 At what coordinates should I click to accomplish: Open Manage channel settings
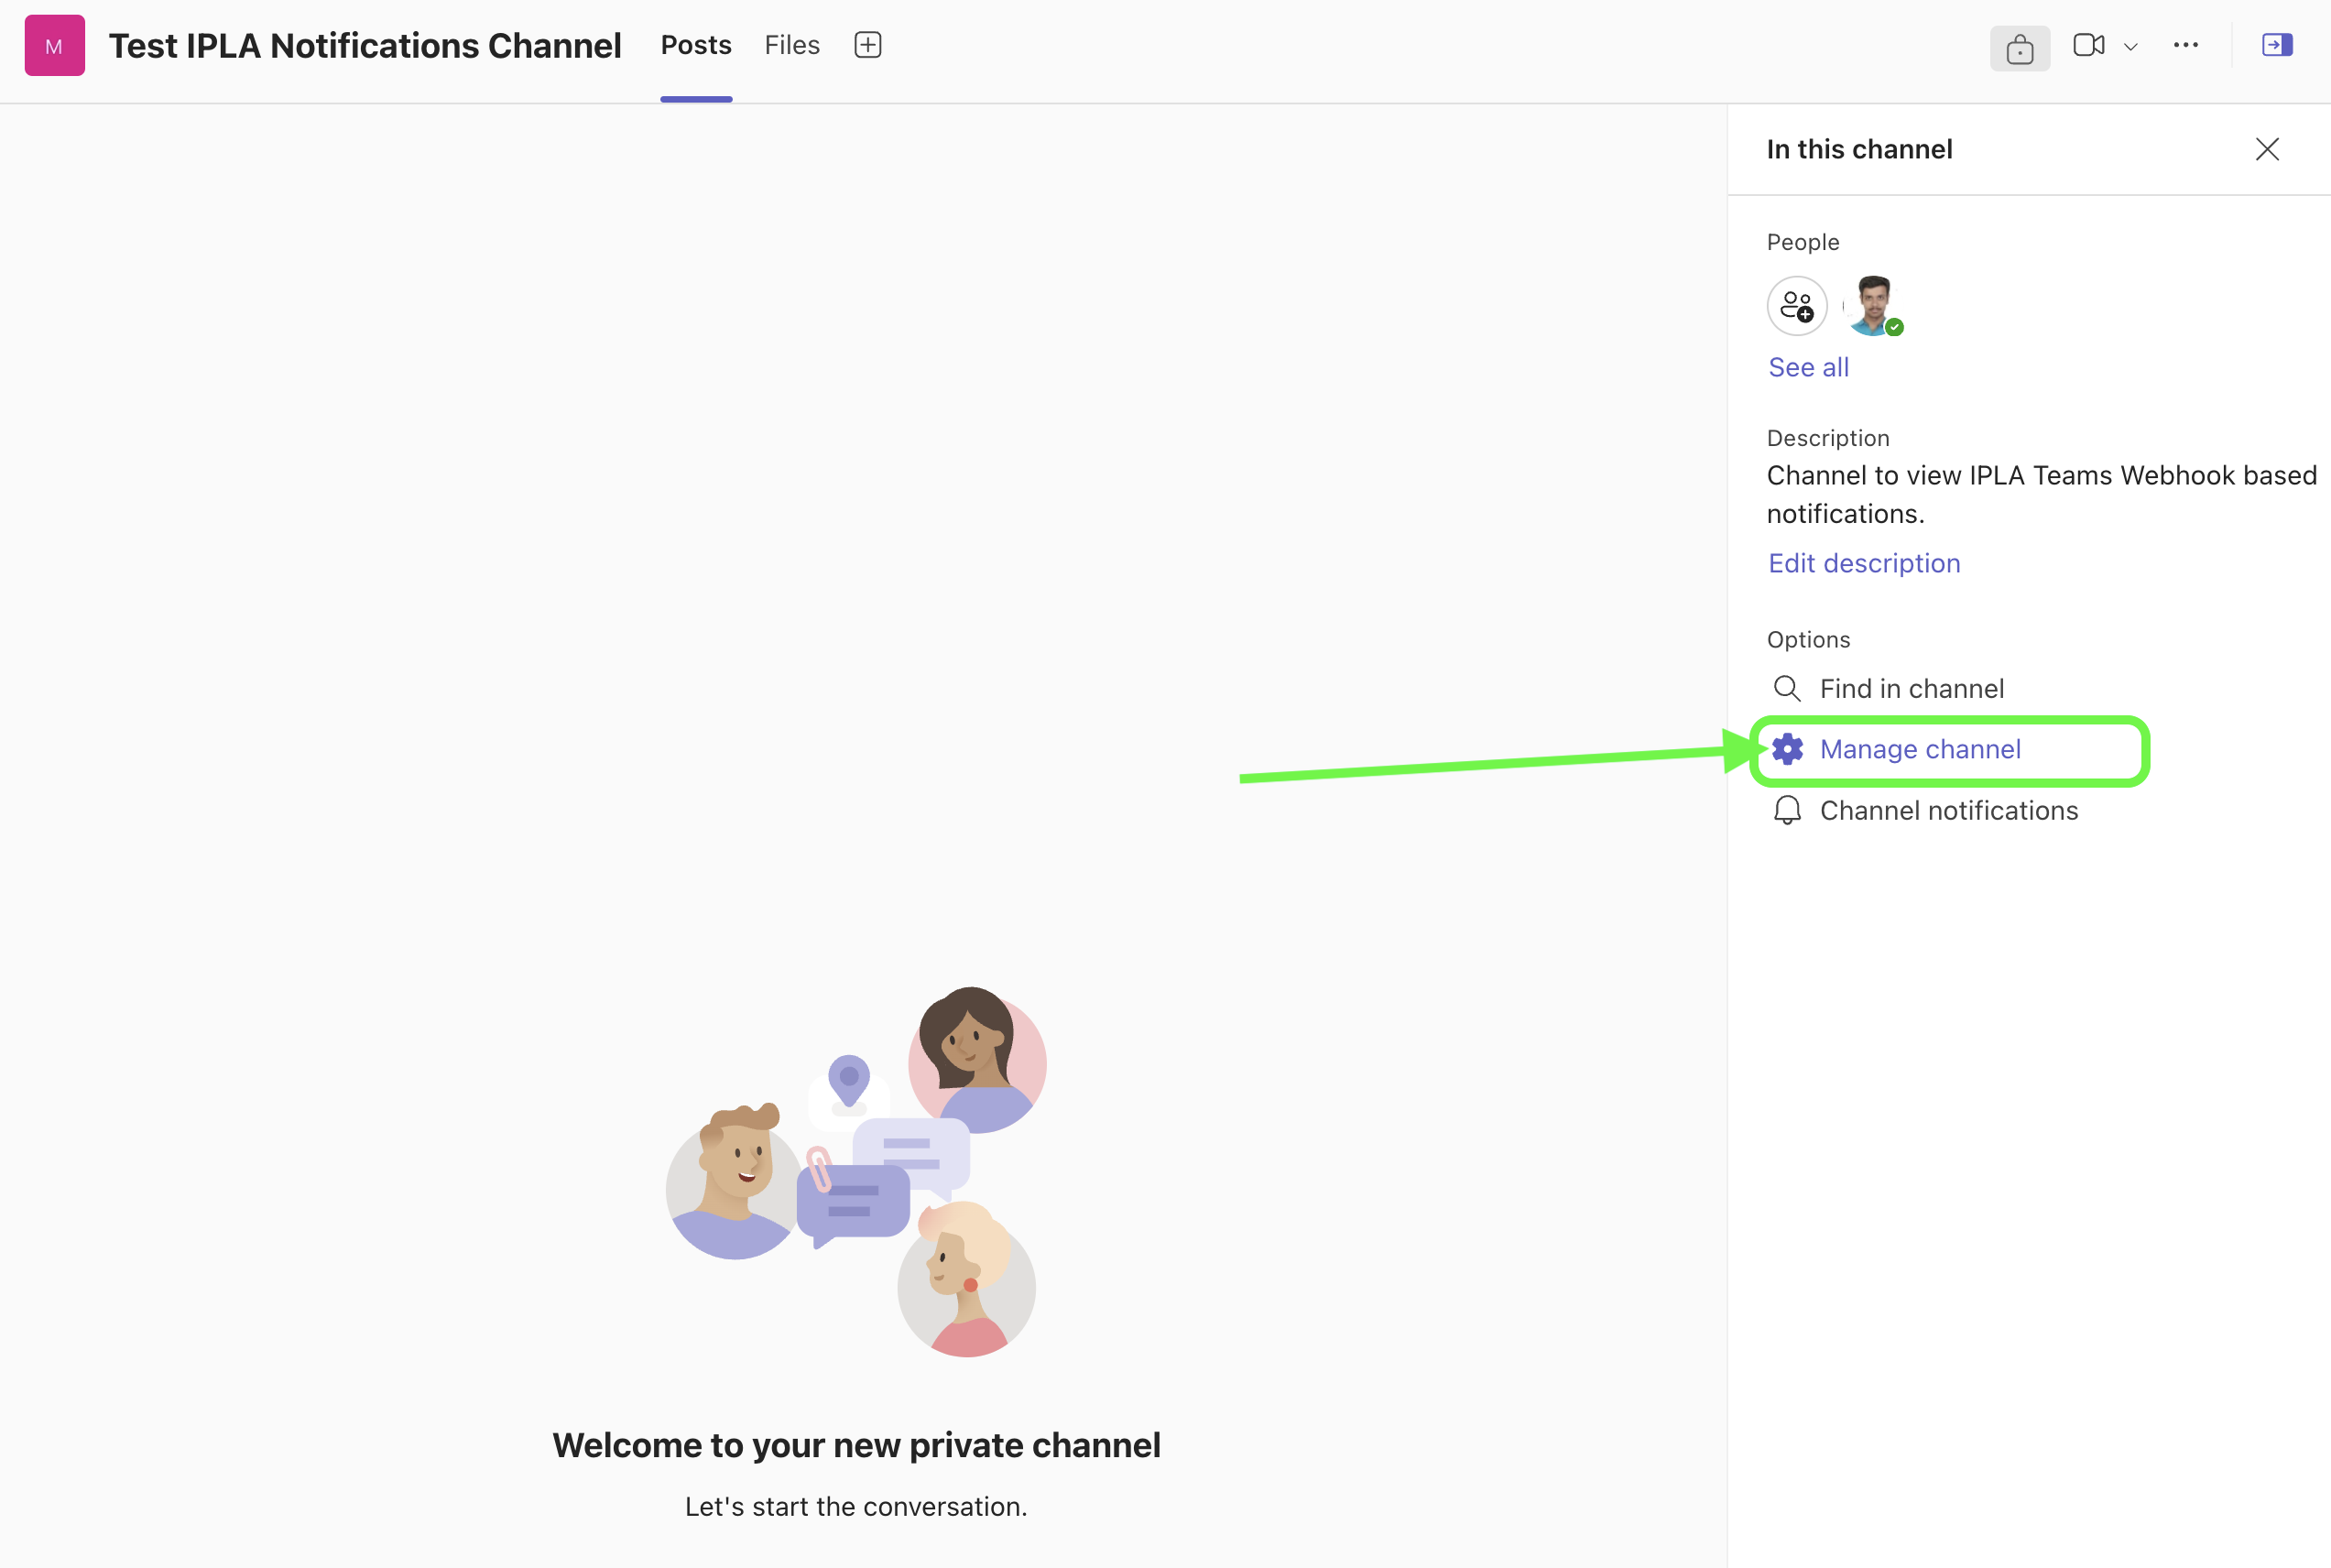point(1919,749)
